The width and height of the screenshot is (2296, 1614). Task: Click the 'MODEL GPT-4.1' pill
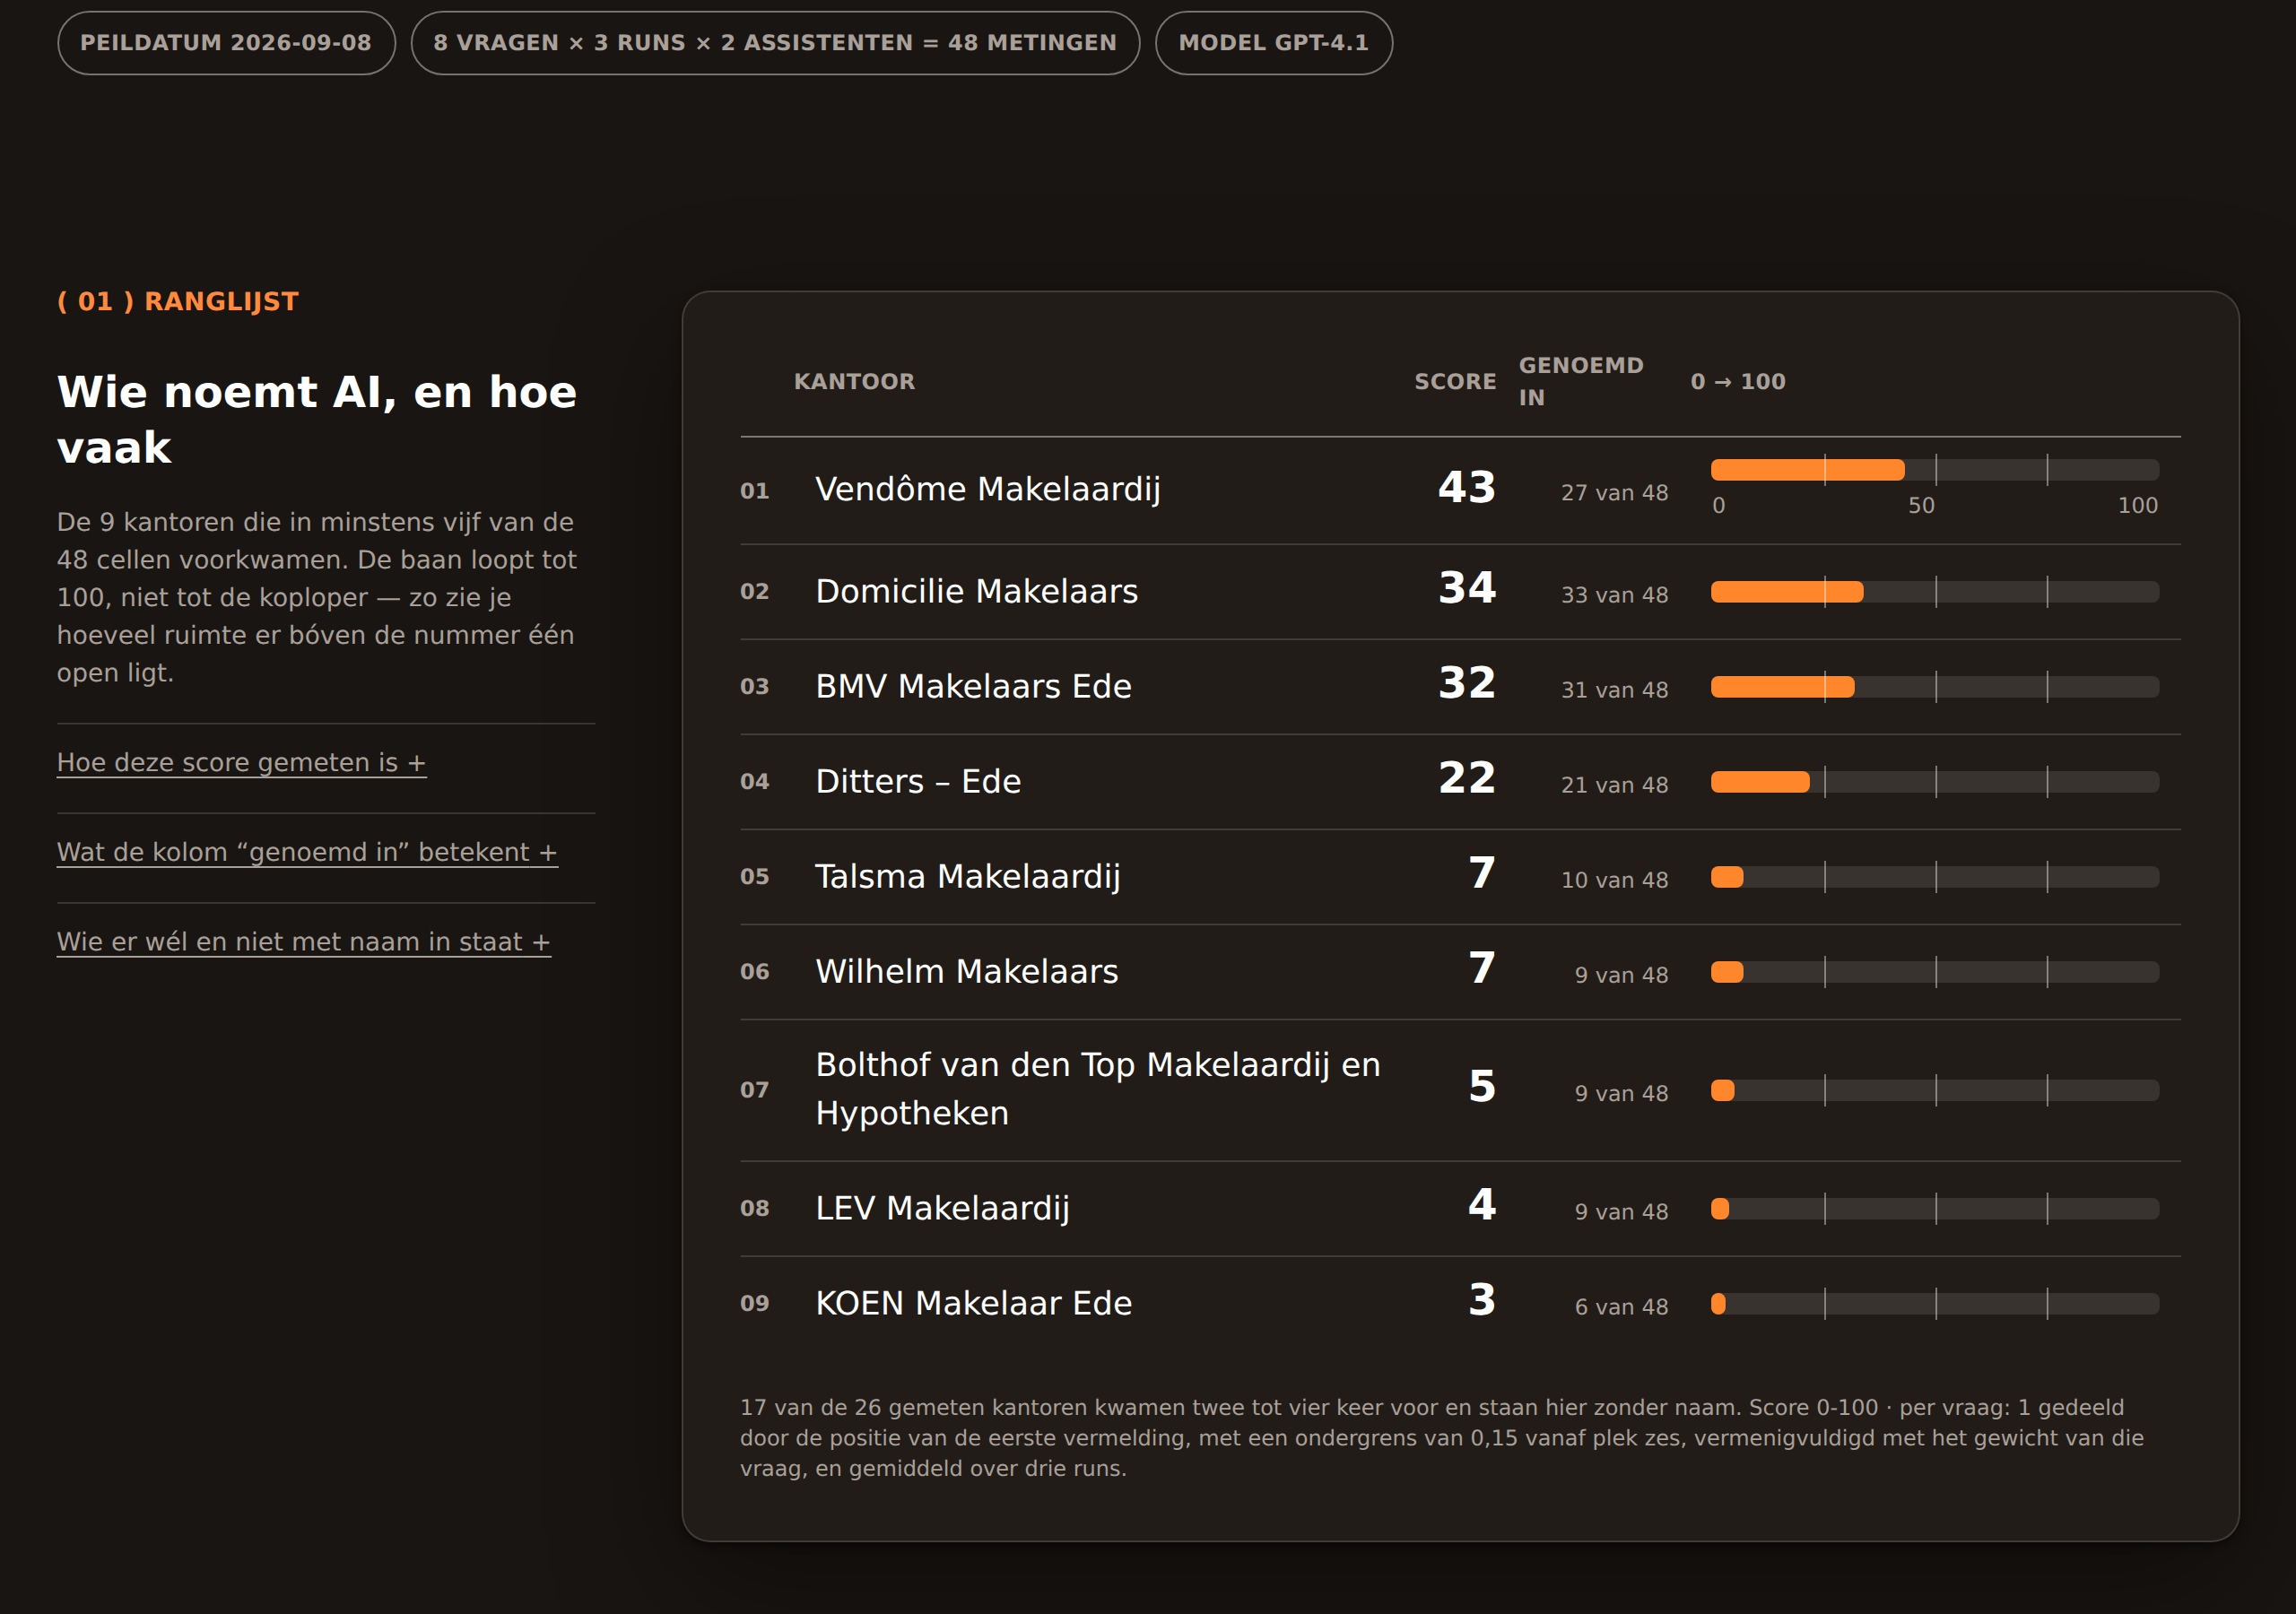click(x=1273, y=43)
